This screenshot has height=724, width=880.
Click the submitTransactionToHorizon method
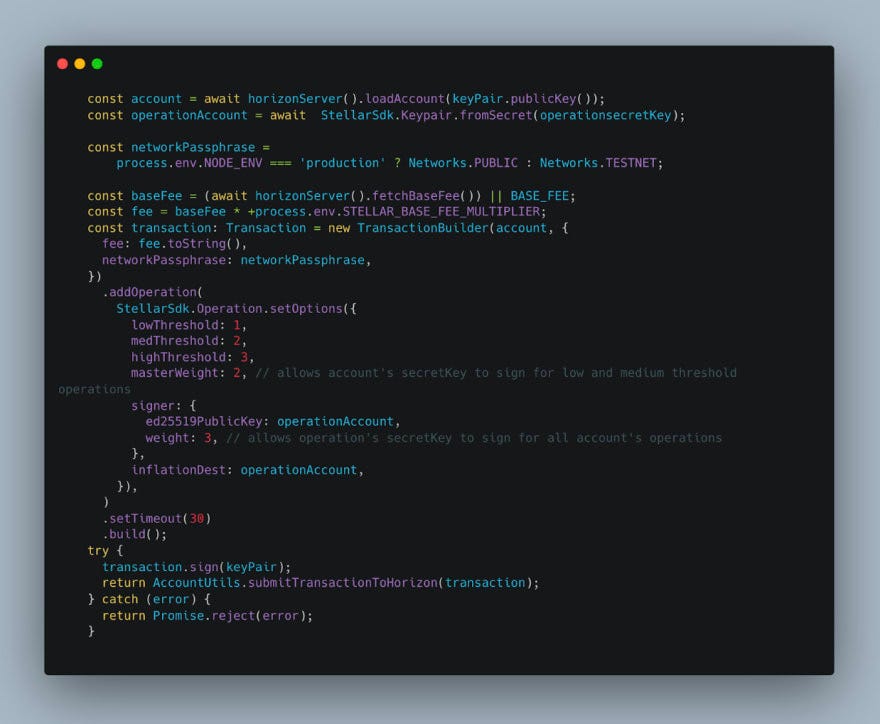coord(342,583)
